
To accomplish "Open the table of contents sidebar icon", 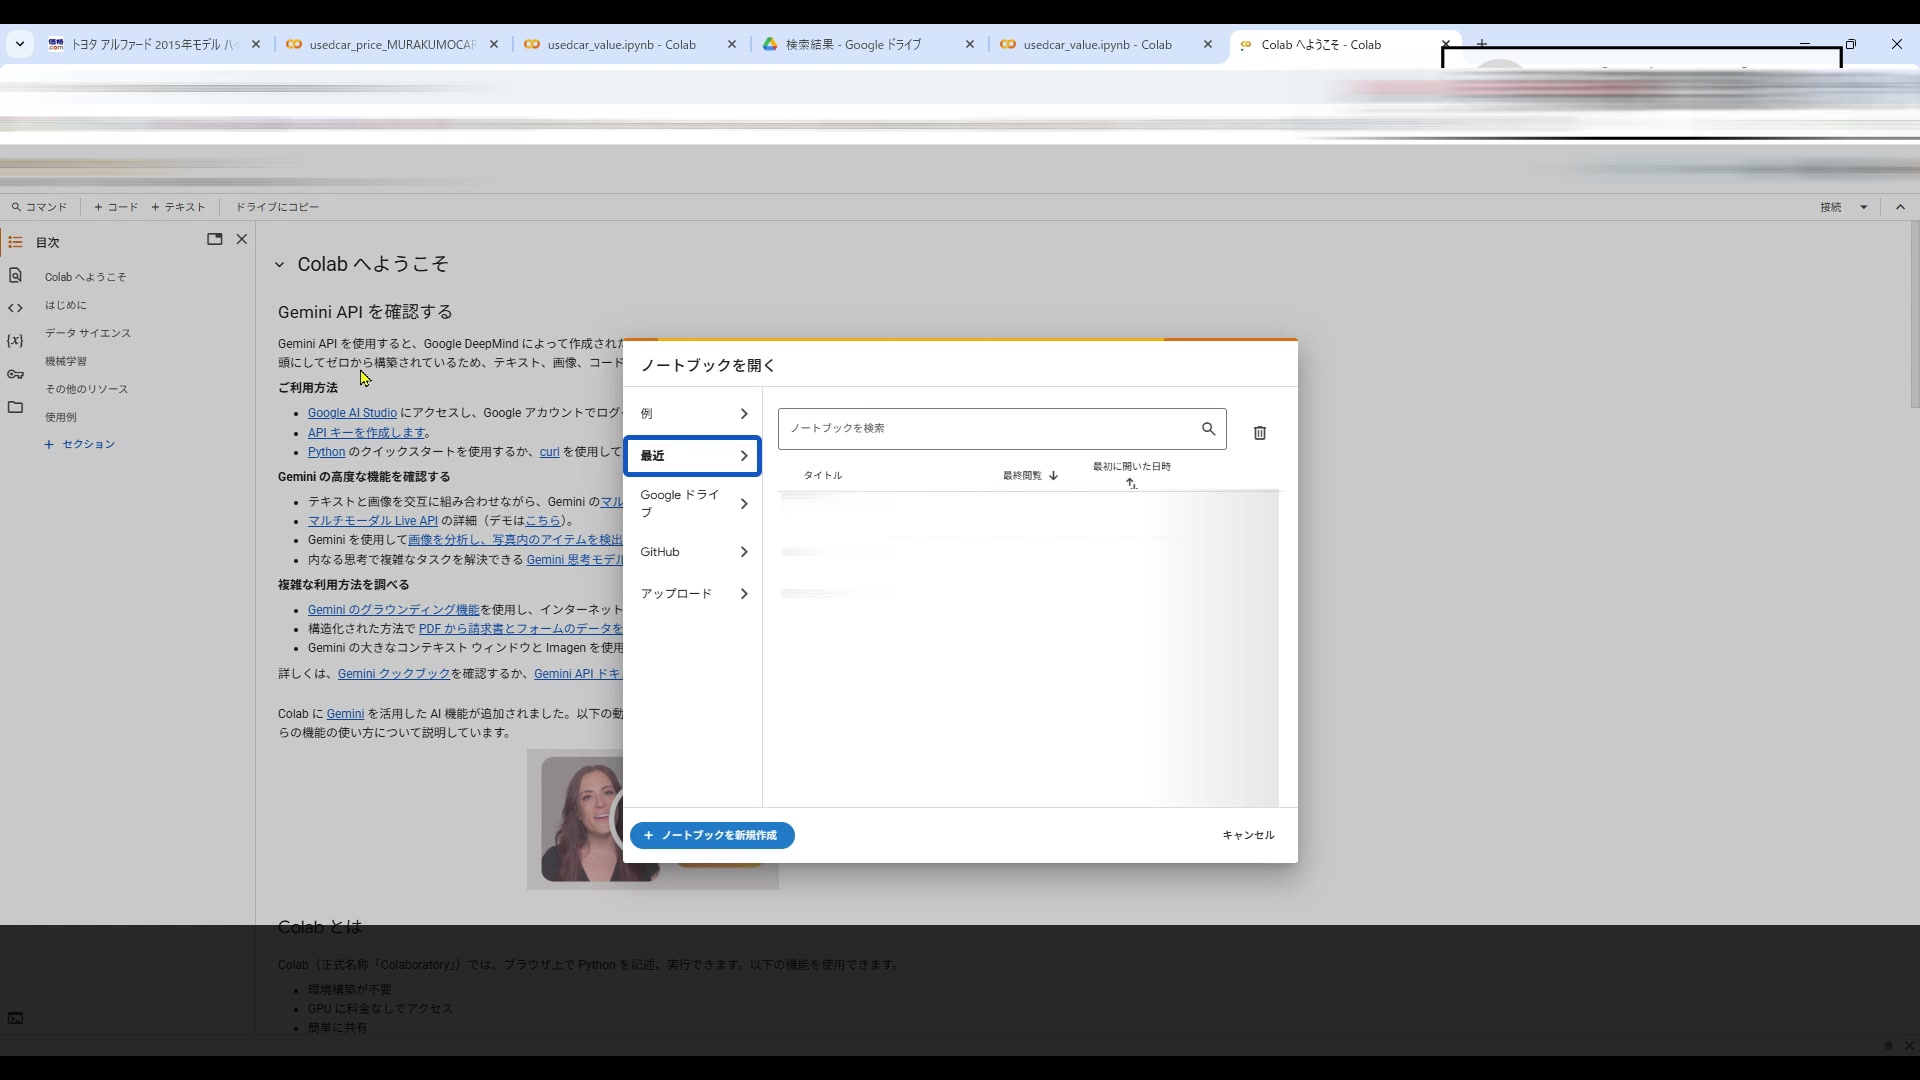I will point(15,242).
